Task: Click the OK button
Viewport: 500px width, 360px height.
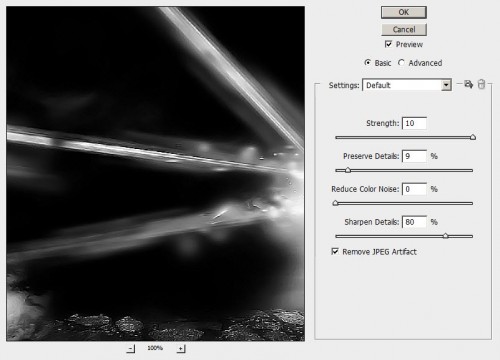Action: 404,12
